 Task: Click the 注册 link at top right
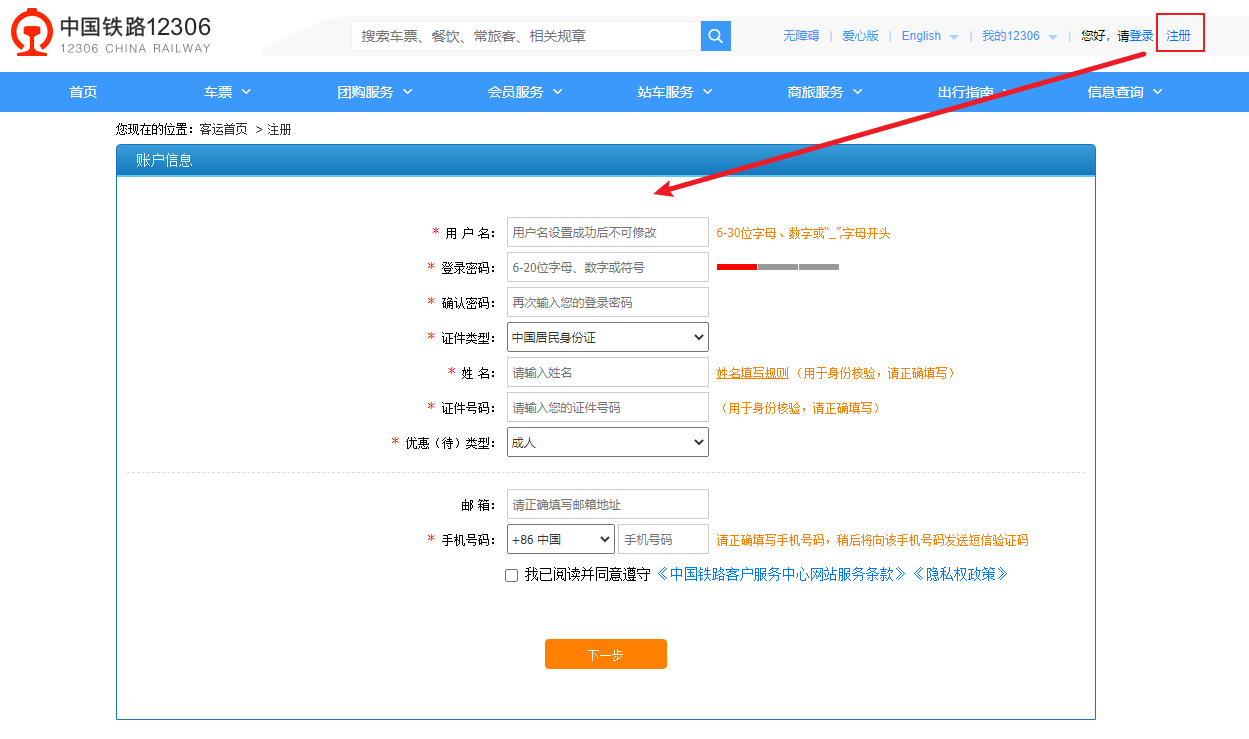(1178, 36)
